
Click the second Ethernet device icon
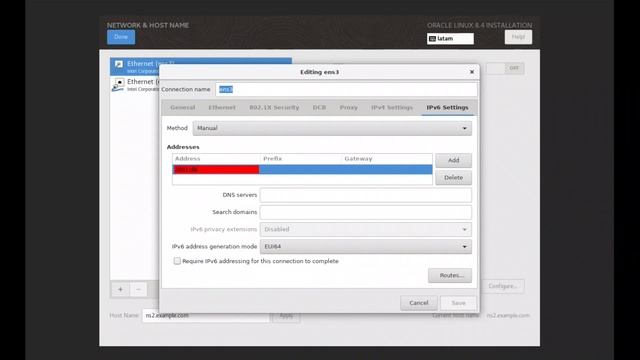[118, 85]
